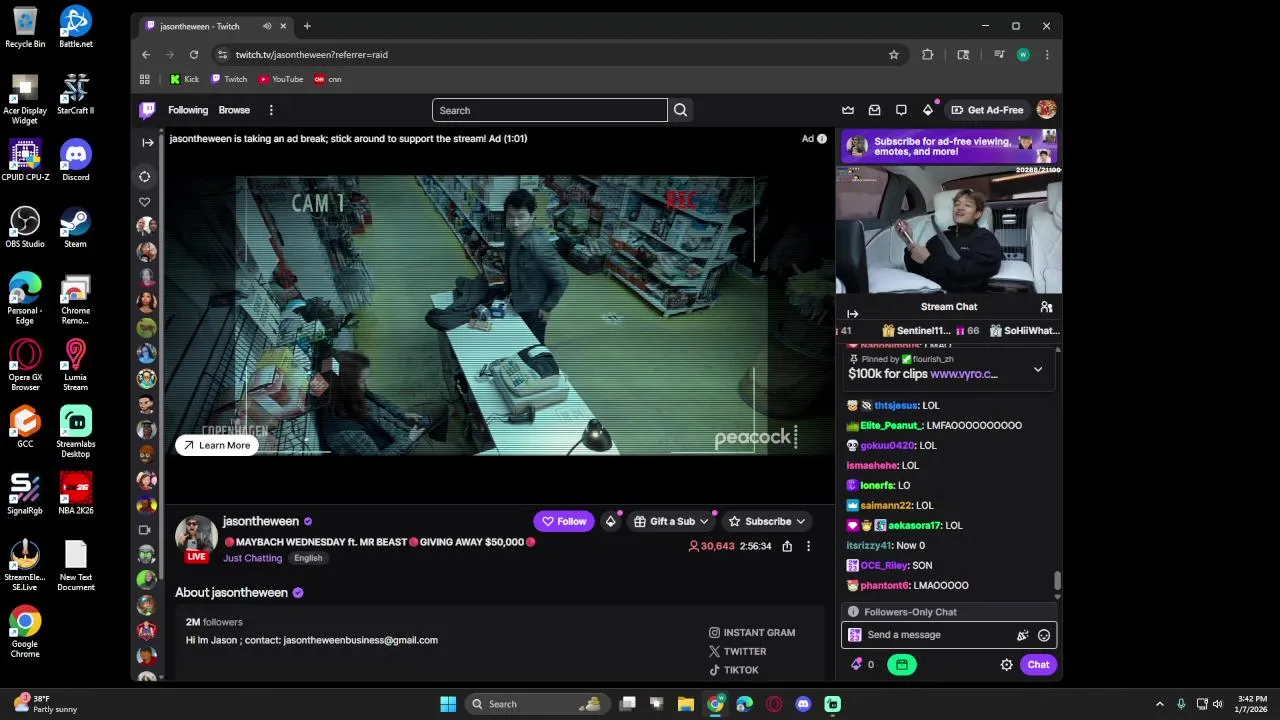The height and width of the screenshot is (720, 1280).
Task: Open Chrome apps grid icon
Action: point(145,79)
